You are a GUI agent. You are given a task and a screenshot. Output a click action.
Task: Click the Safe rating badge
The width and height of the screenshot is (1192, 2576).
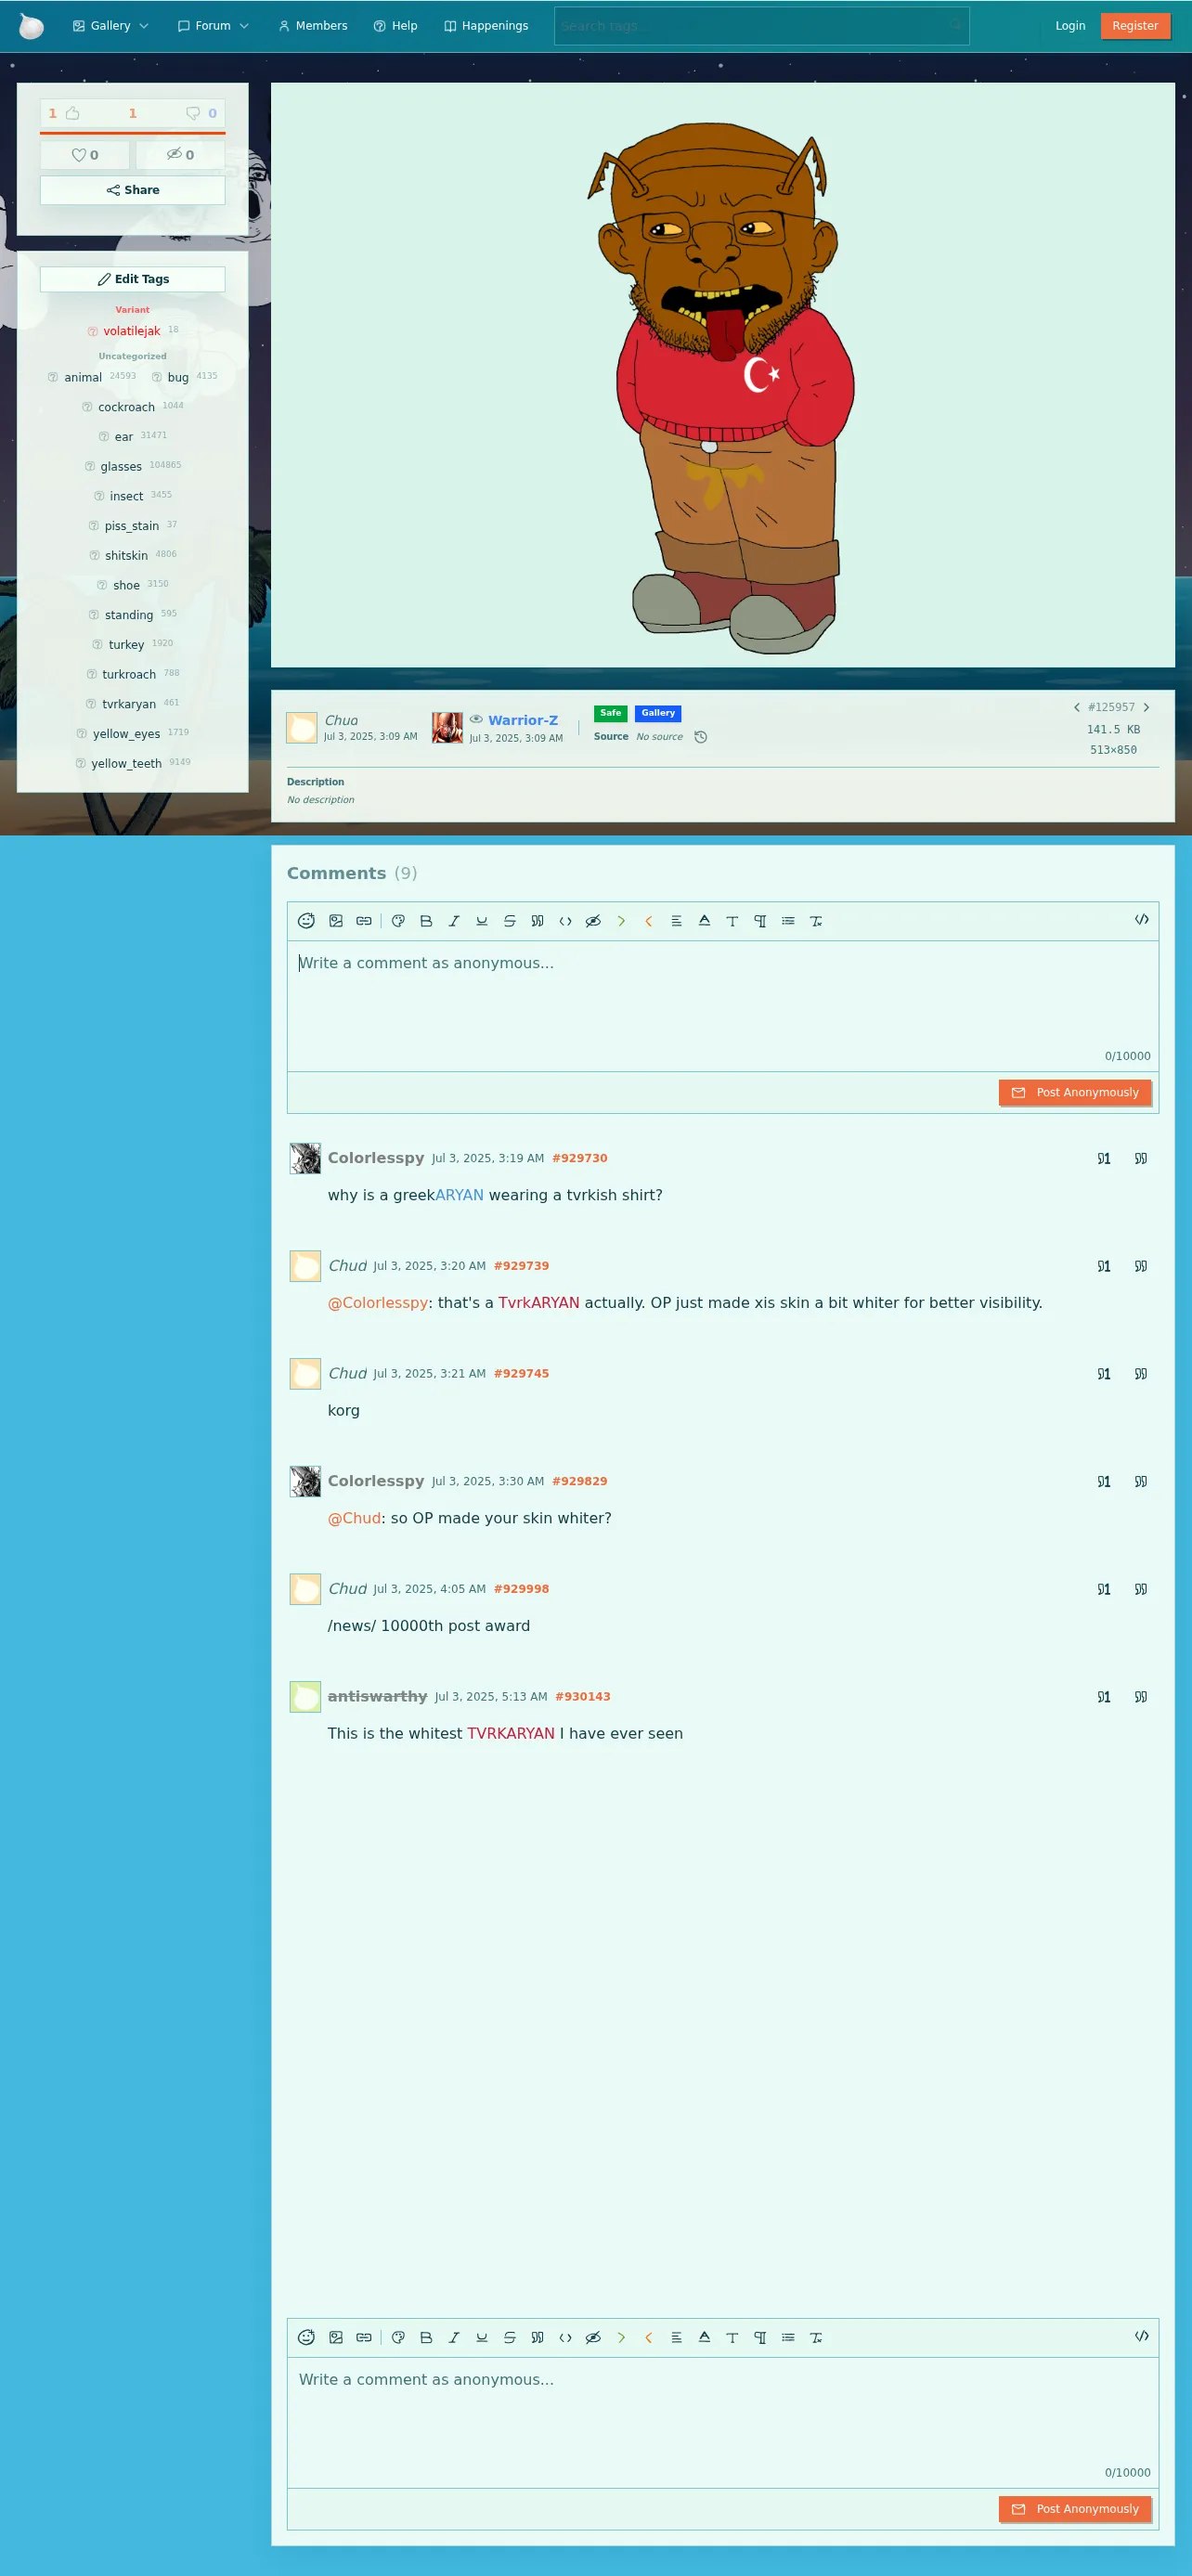tap(610, 713)
